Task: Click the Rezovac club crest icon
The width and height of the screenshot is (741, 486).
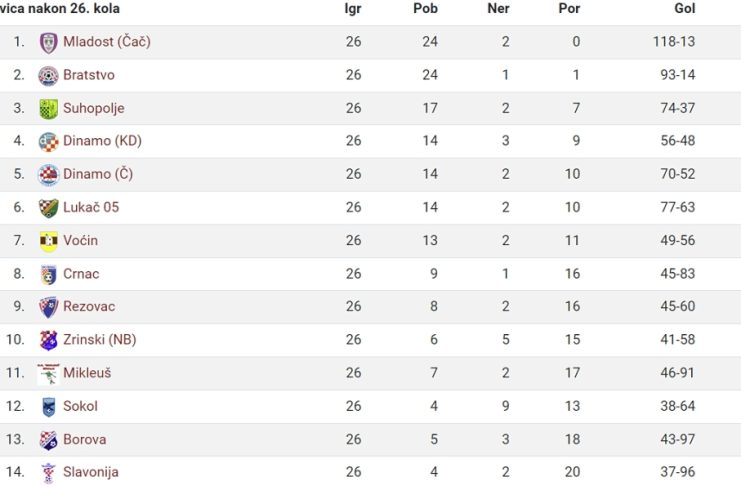Action: (x=48, y=307)
